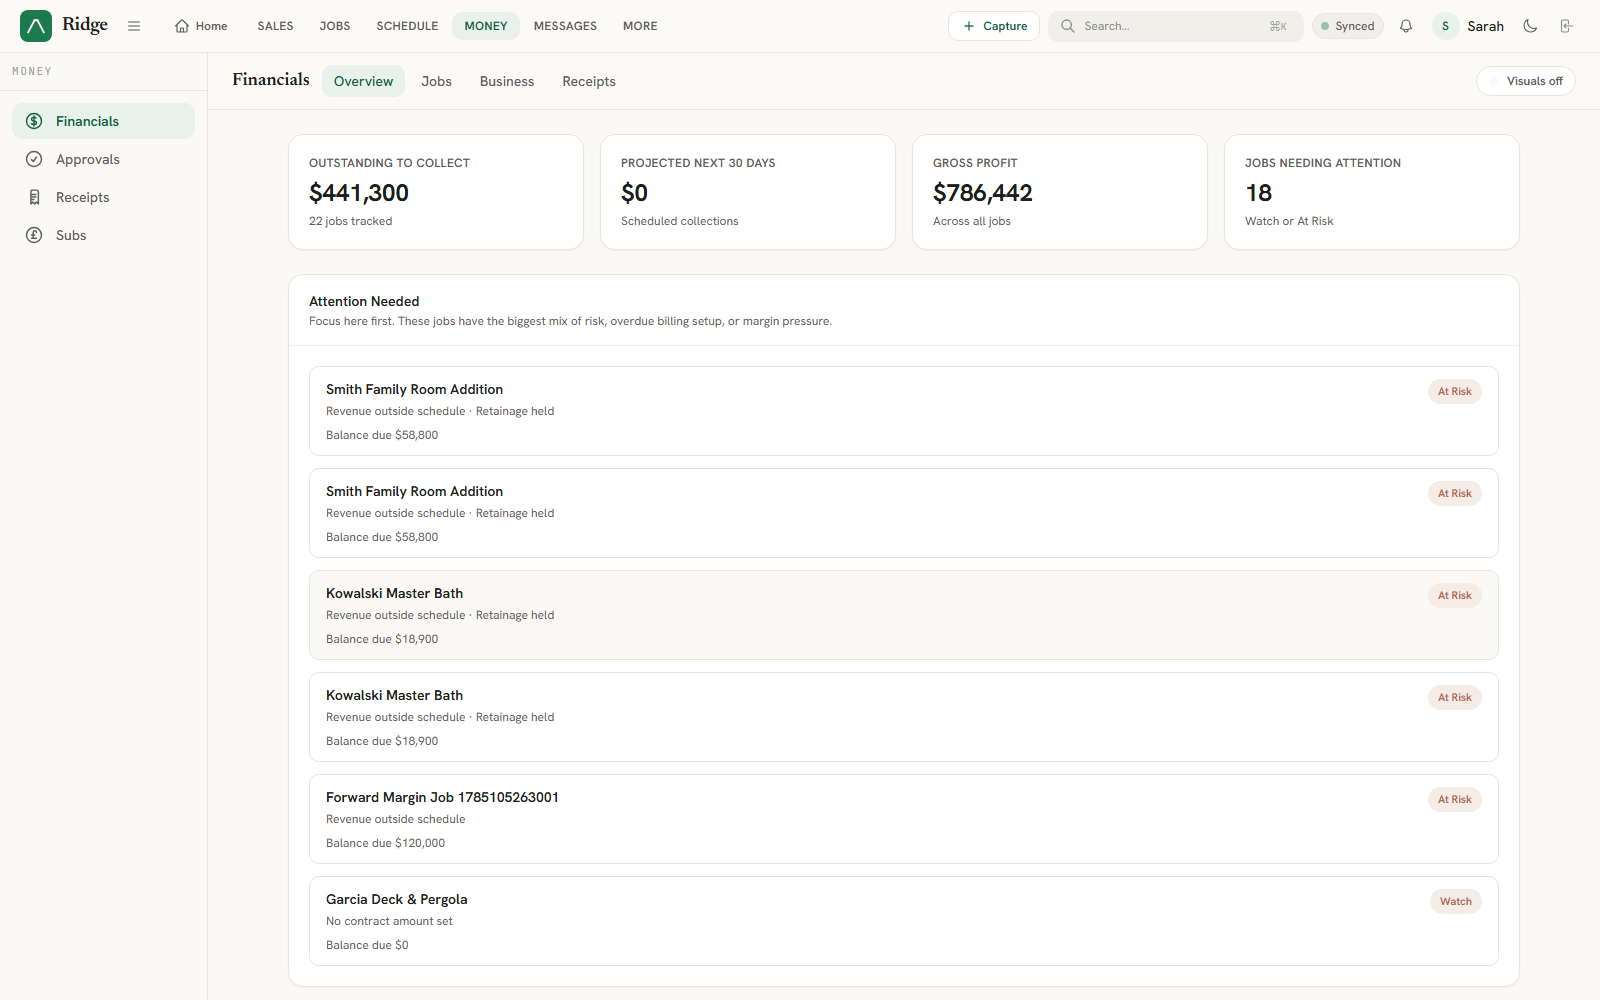Open the first Smith Family Room Addition row
This screenshot has height=1000, width=1600.
pyautogui.click(x=904, y=411)
